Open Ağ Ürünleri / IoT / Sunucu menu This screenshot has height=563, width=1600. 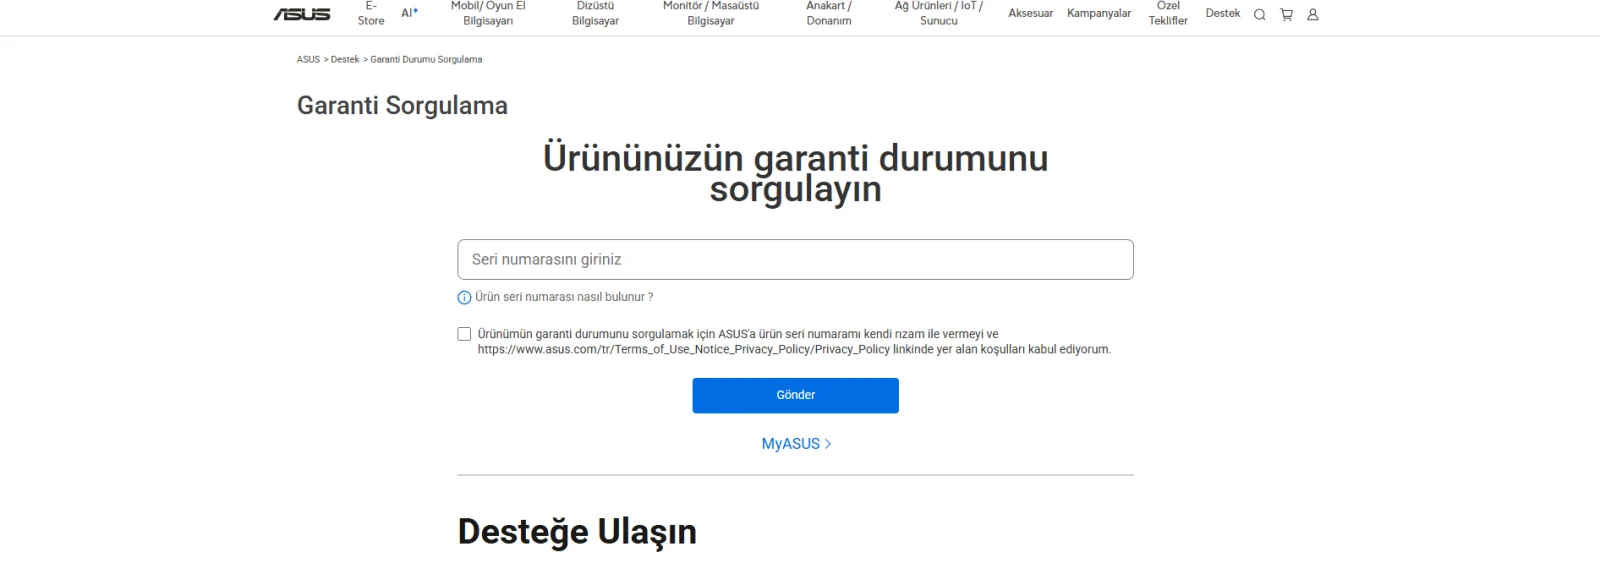coord(939,13)
